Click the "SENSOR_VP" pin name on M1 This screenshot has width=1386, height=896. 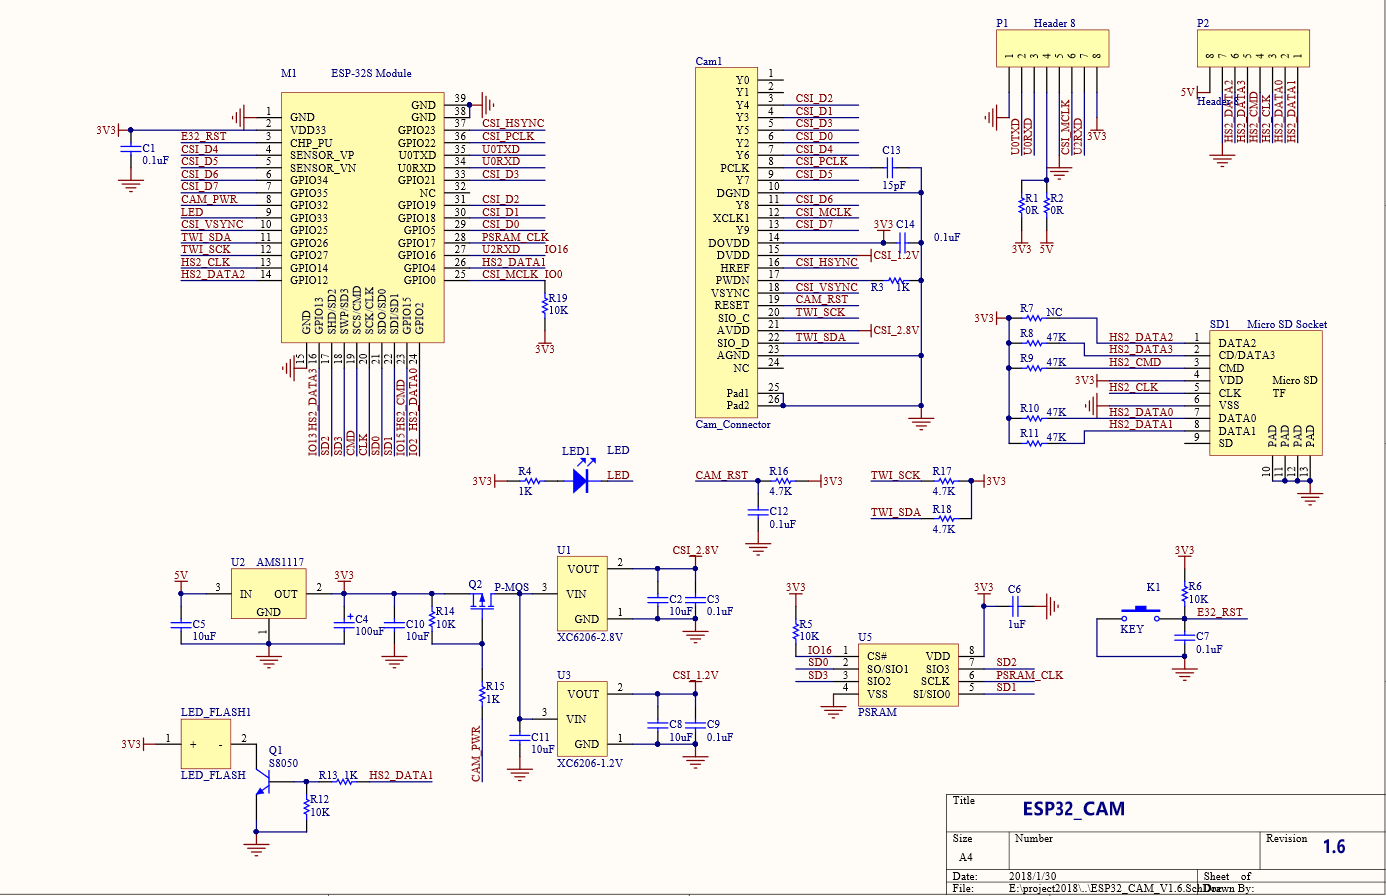[x=322, y=155]
